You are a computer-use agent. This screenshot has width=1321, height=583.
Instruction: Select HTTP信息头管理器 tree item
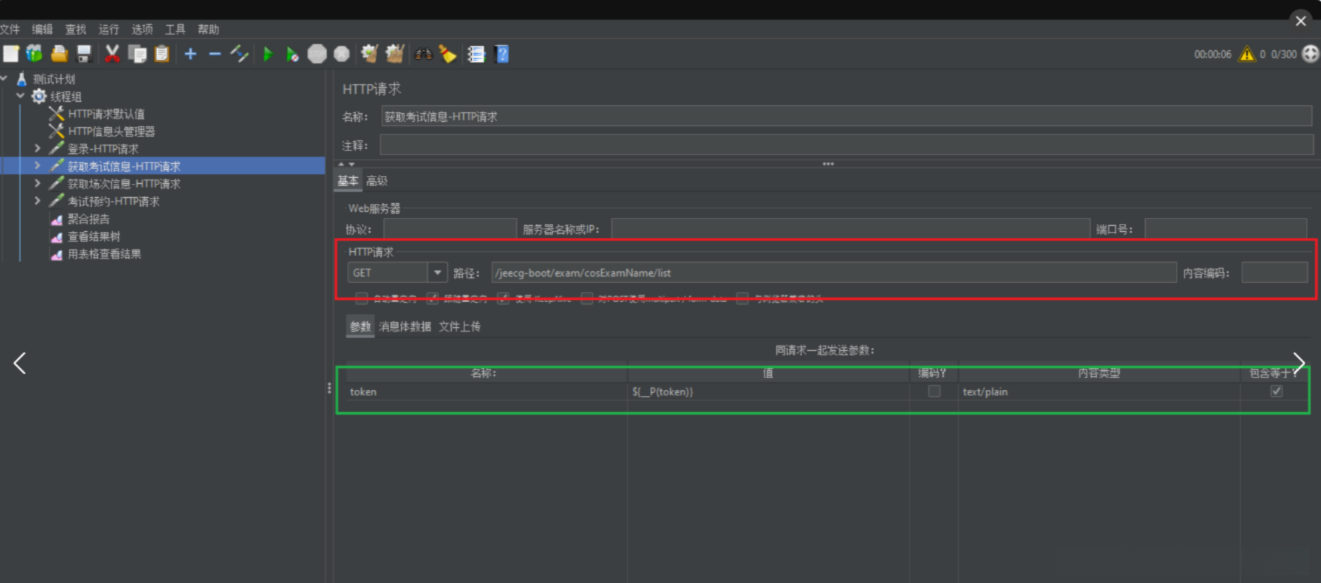click(110, 131)
